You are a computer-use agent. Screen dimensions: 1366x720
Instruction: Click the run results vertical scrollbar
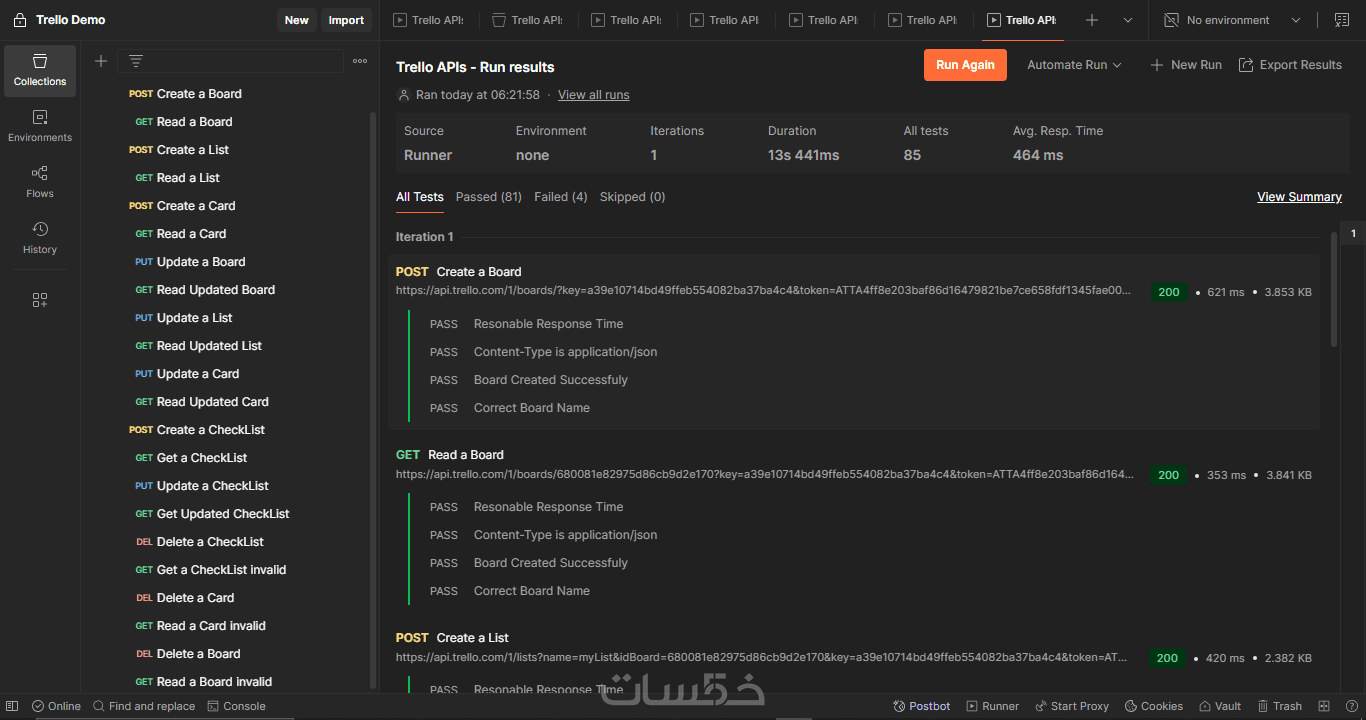pos(1333,290)
